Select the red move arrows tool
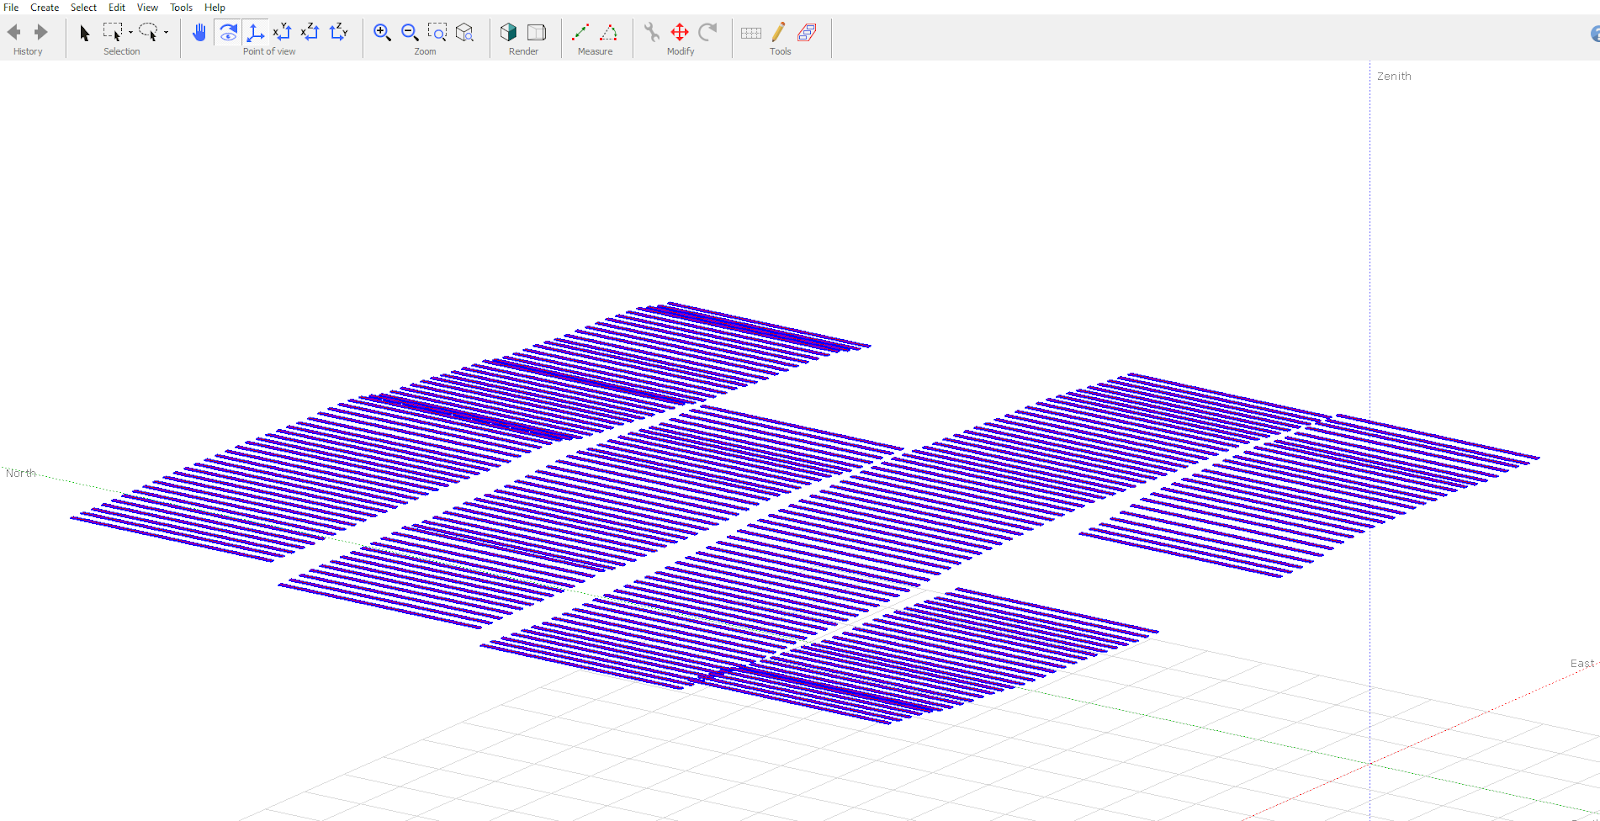 [680, 32]
